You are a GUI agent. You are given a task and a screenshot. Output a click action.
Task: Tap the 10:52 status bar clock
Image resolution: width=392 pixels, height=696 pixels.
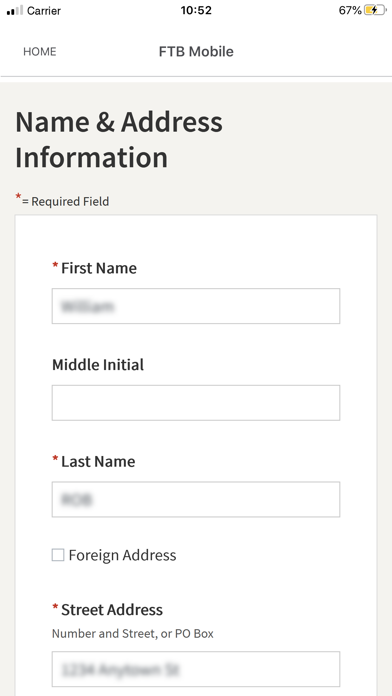(196, 11)
